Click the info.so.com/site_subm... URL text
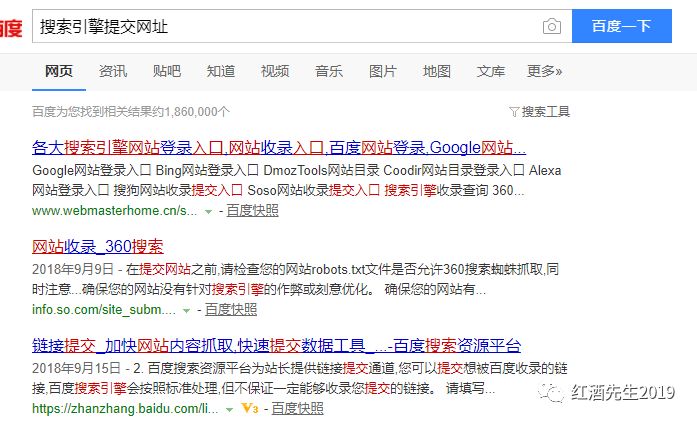Image resolution: width=697 pixels, height=423 pixels. coord(104,310)
